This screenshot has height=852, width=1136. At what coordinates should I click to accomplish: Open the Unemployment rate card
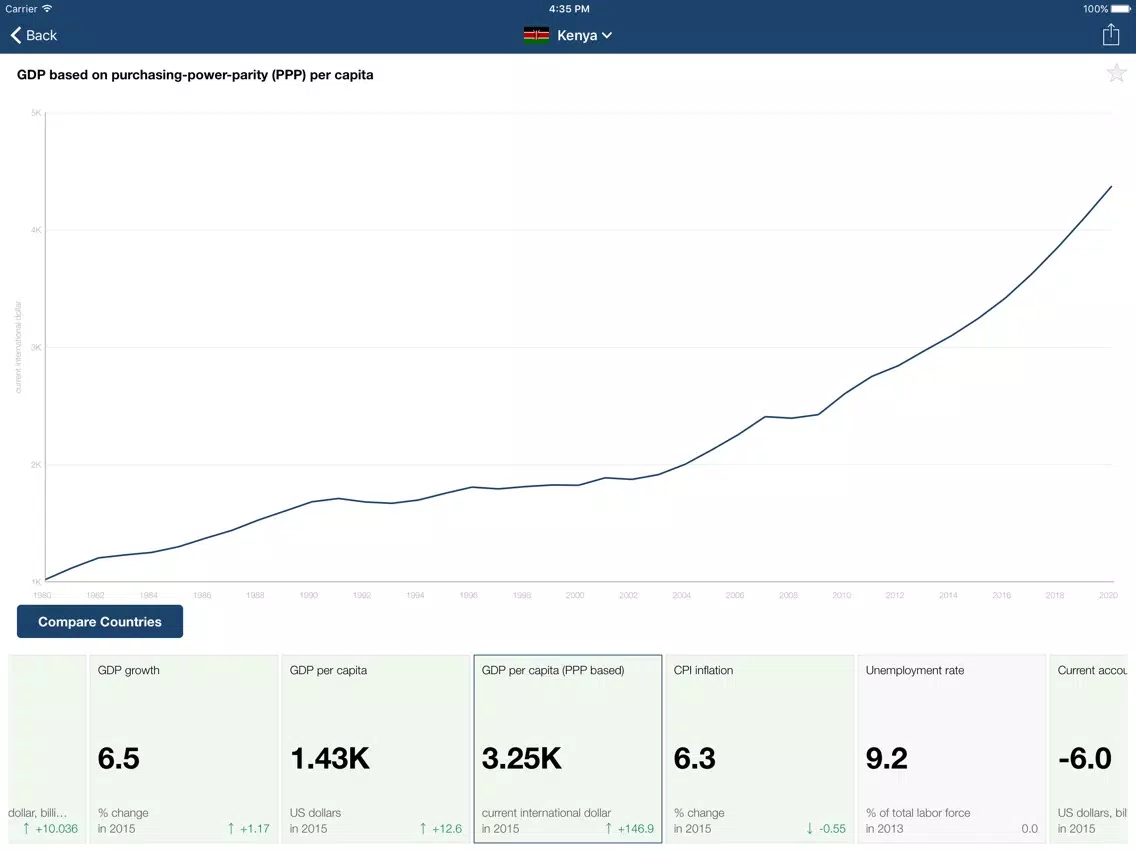[x=951, y=749]
